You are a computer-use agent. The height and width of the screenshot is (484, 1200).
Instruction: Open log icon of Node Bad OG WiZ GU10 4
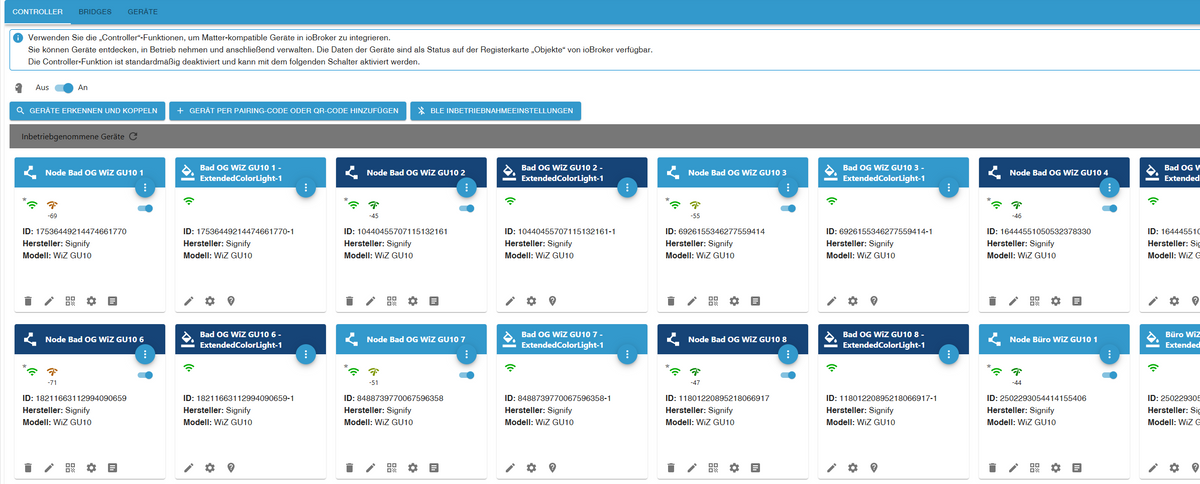(1076, 300)
